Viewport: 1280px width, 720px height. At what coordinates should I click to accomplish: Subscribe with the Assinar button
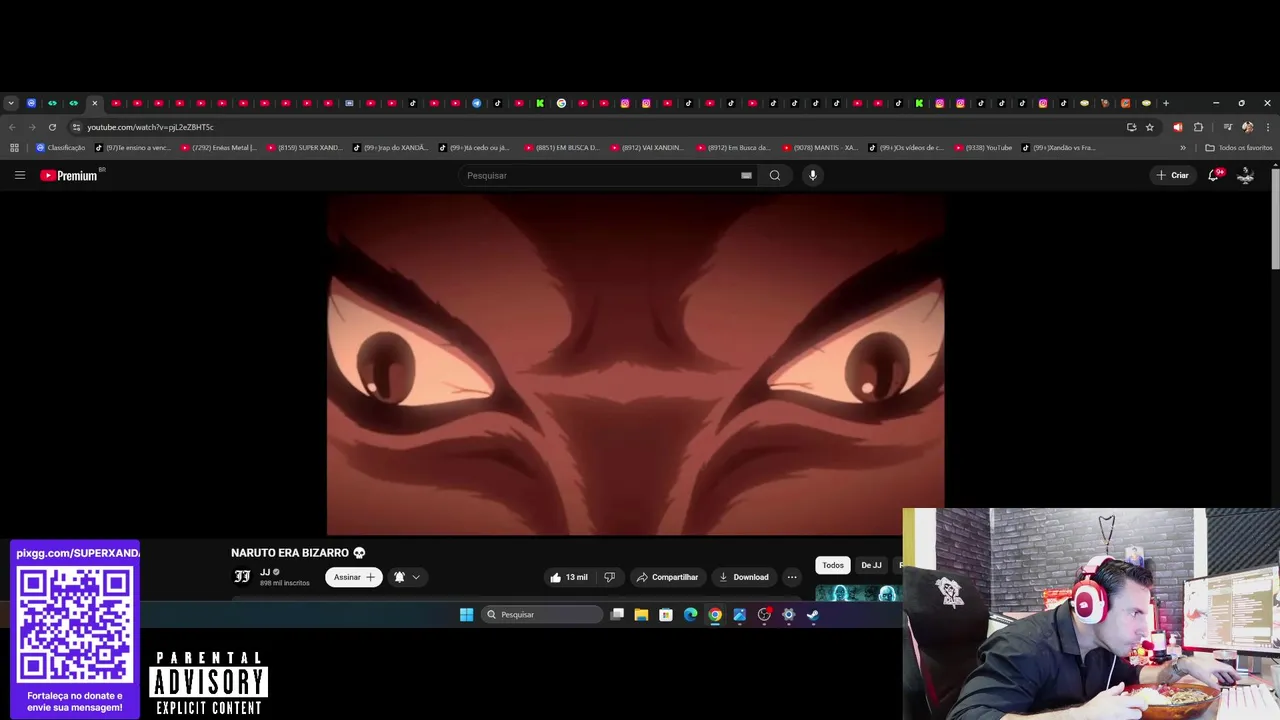[354, 577]
